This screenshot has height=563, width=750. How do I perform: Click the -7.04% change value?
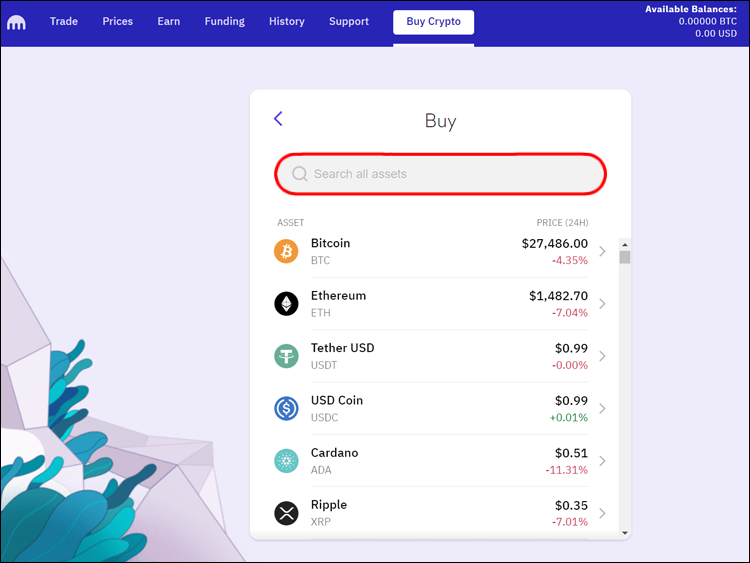point(570,313)
